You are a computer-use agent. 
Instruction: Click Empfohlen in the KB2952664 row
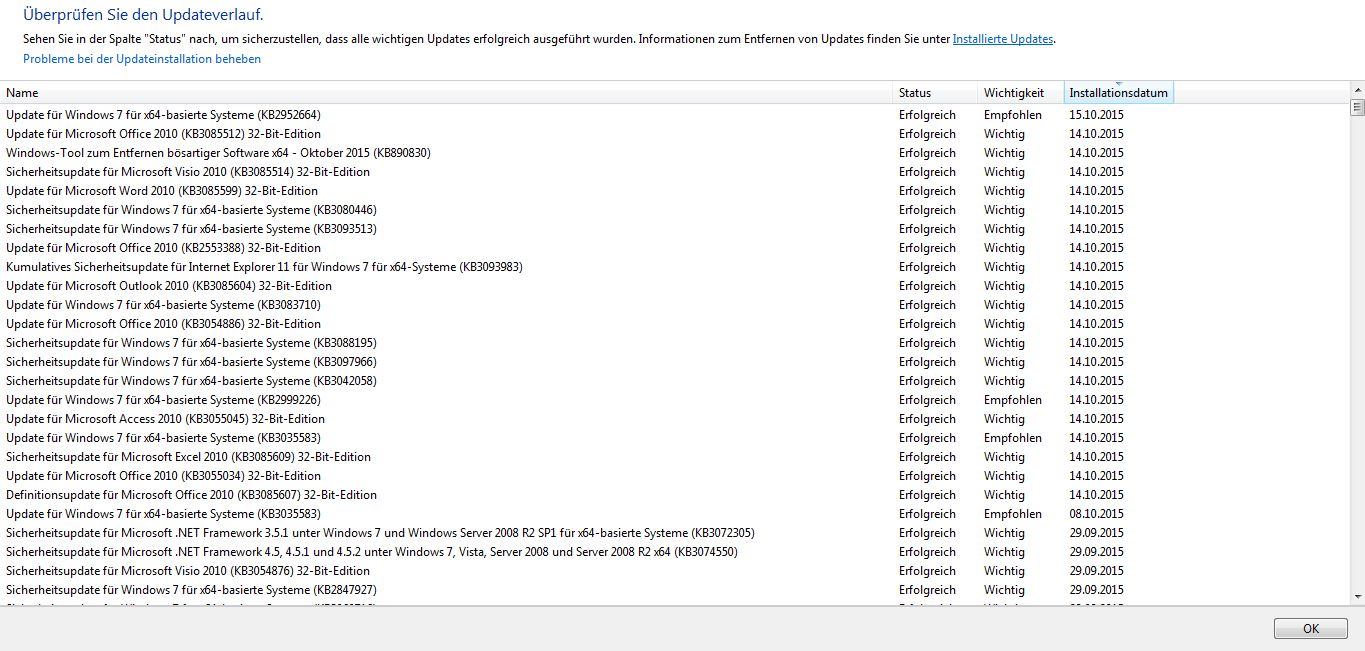coord(1013,115)
